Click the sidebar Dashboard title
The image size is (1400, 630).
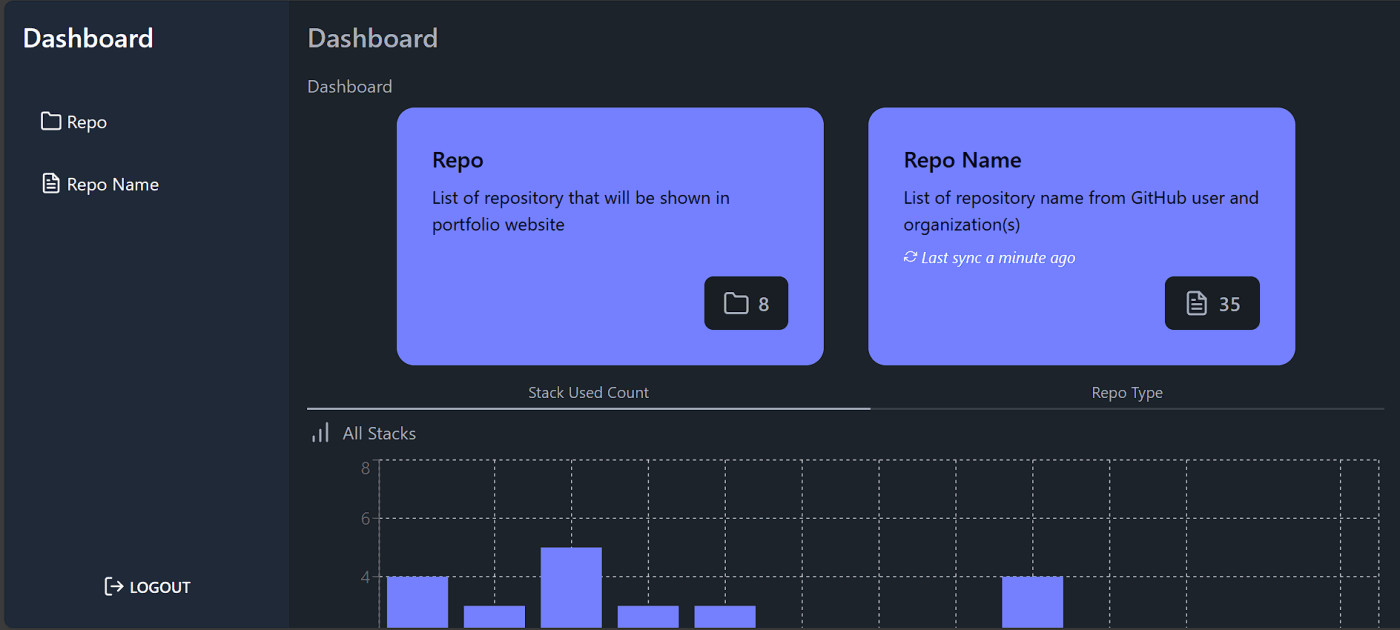(x=88, y=39)
